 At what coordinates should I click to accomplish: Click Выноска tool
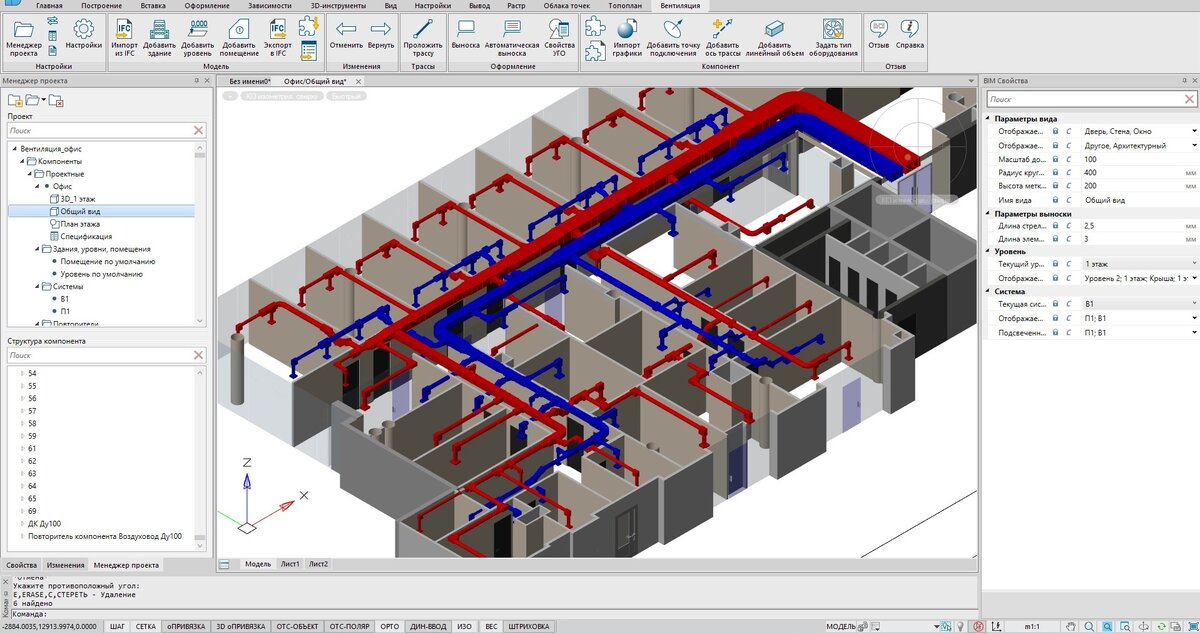pyautogui.click(x=466, y=34)
